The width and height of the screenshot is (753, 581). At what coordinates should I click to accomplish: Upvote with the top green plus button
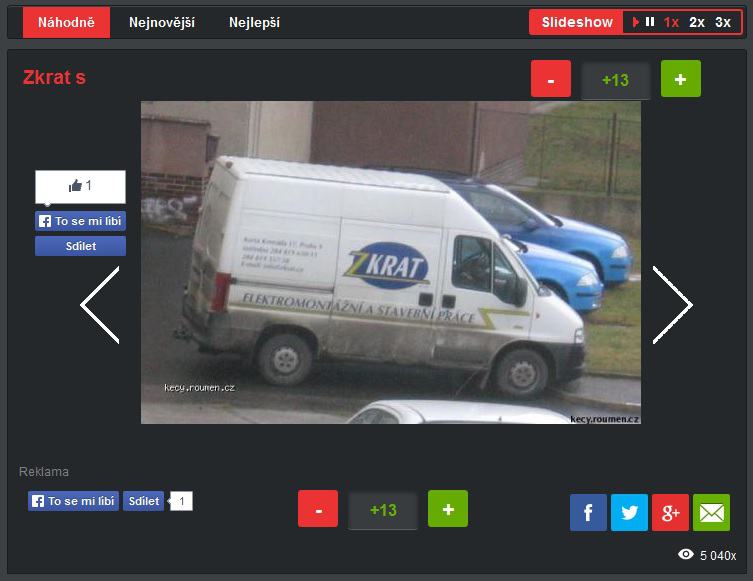pyautogui.click(x=681, y=79)
